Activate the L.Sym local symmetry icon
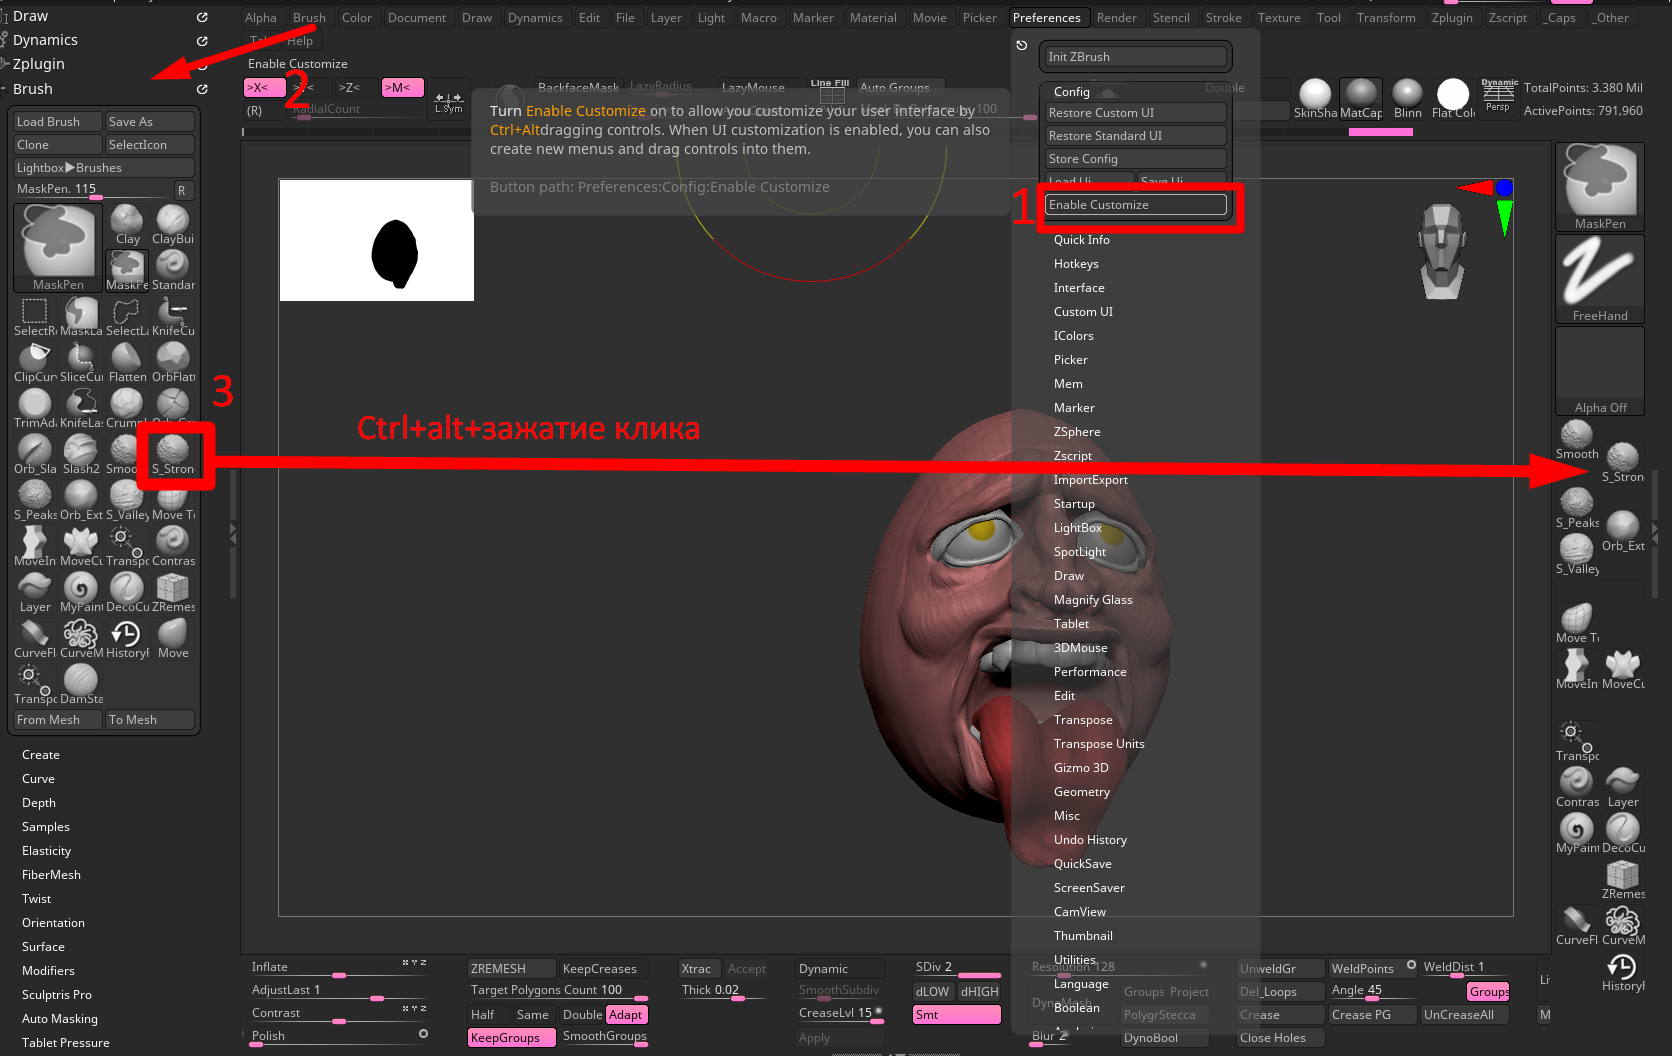This screenshot has width=1672, height=1056. (448, 102)
